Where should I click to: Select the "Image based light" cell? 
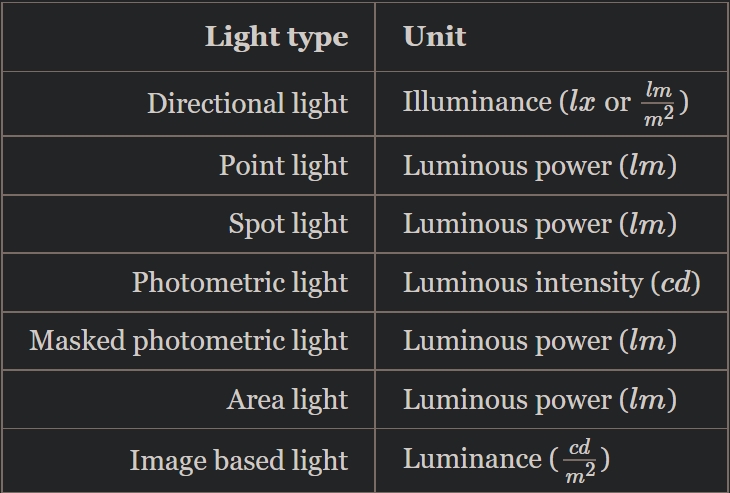pyautogui.click(x=238, y=460)
